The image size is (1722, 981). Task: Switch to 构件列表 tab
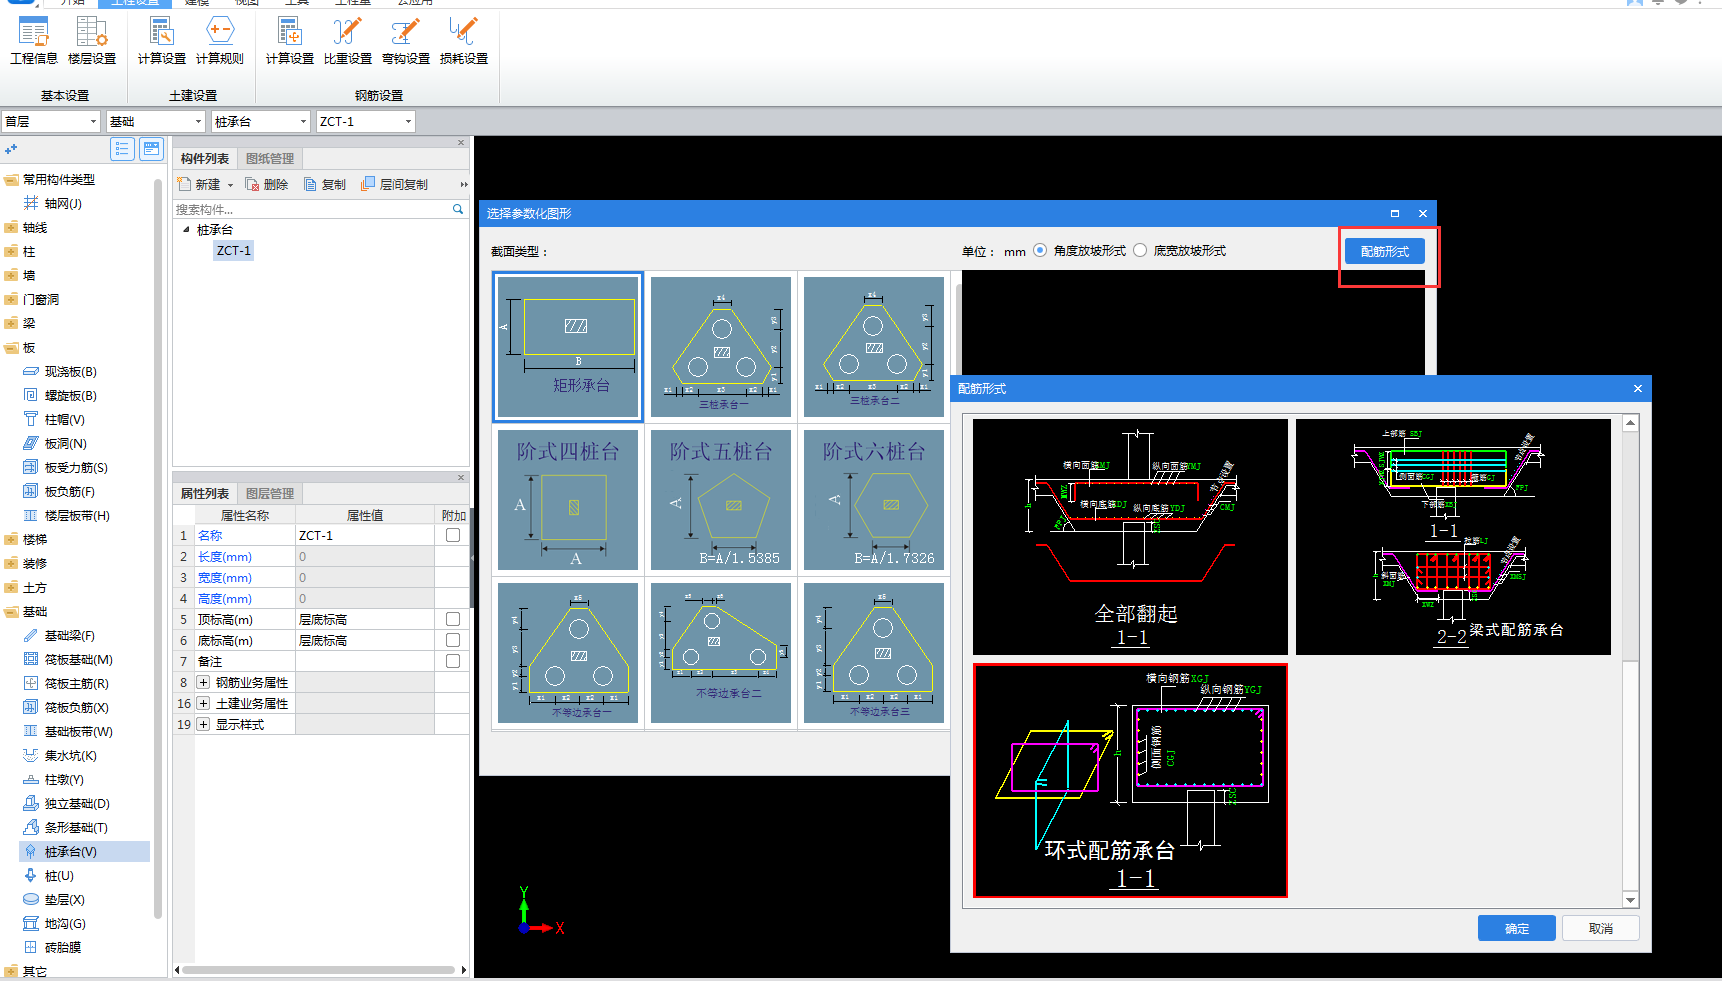(205, 158)
